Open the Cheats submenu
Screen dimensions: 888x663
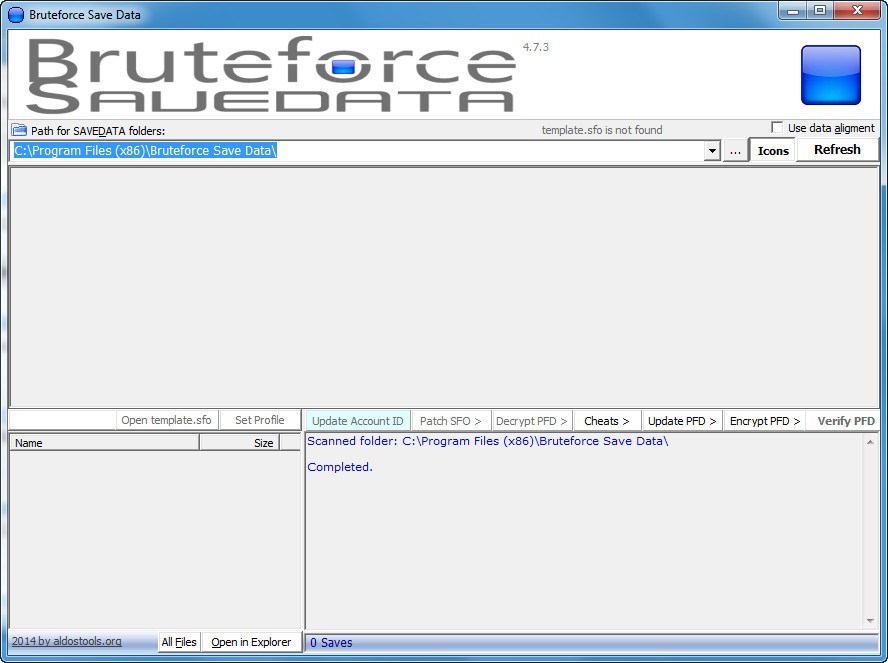[x=606, y=421]
